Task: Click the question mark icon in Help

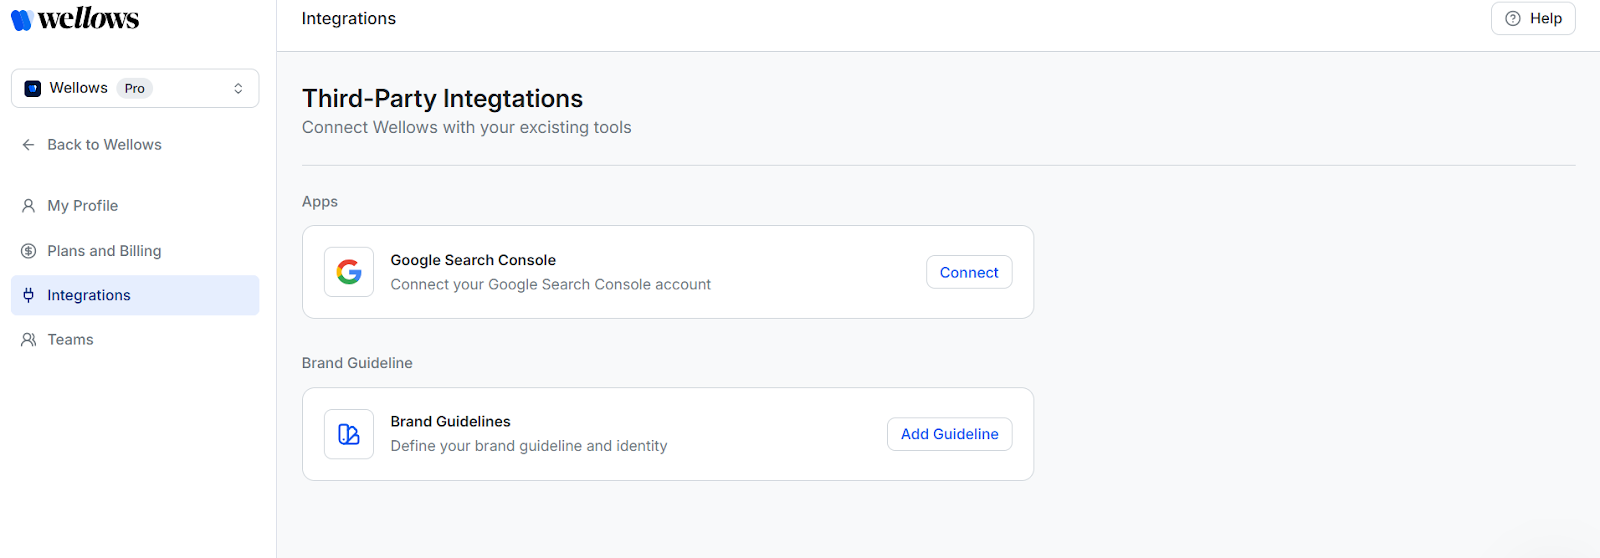Action: tap(1513, 19)
